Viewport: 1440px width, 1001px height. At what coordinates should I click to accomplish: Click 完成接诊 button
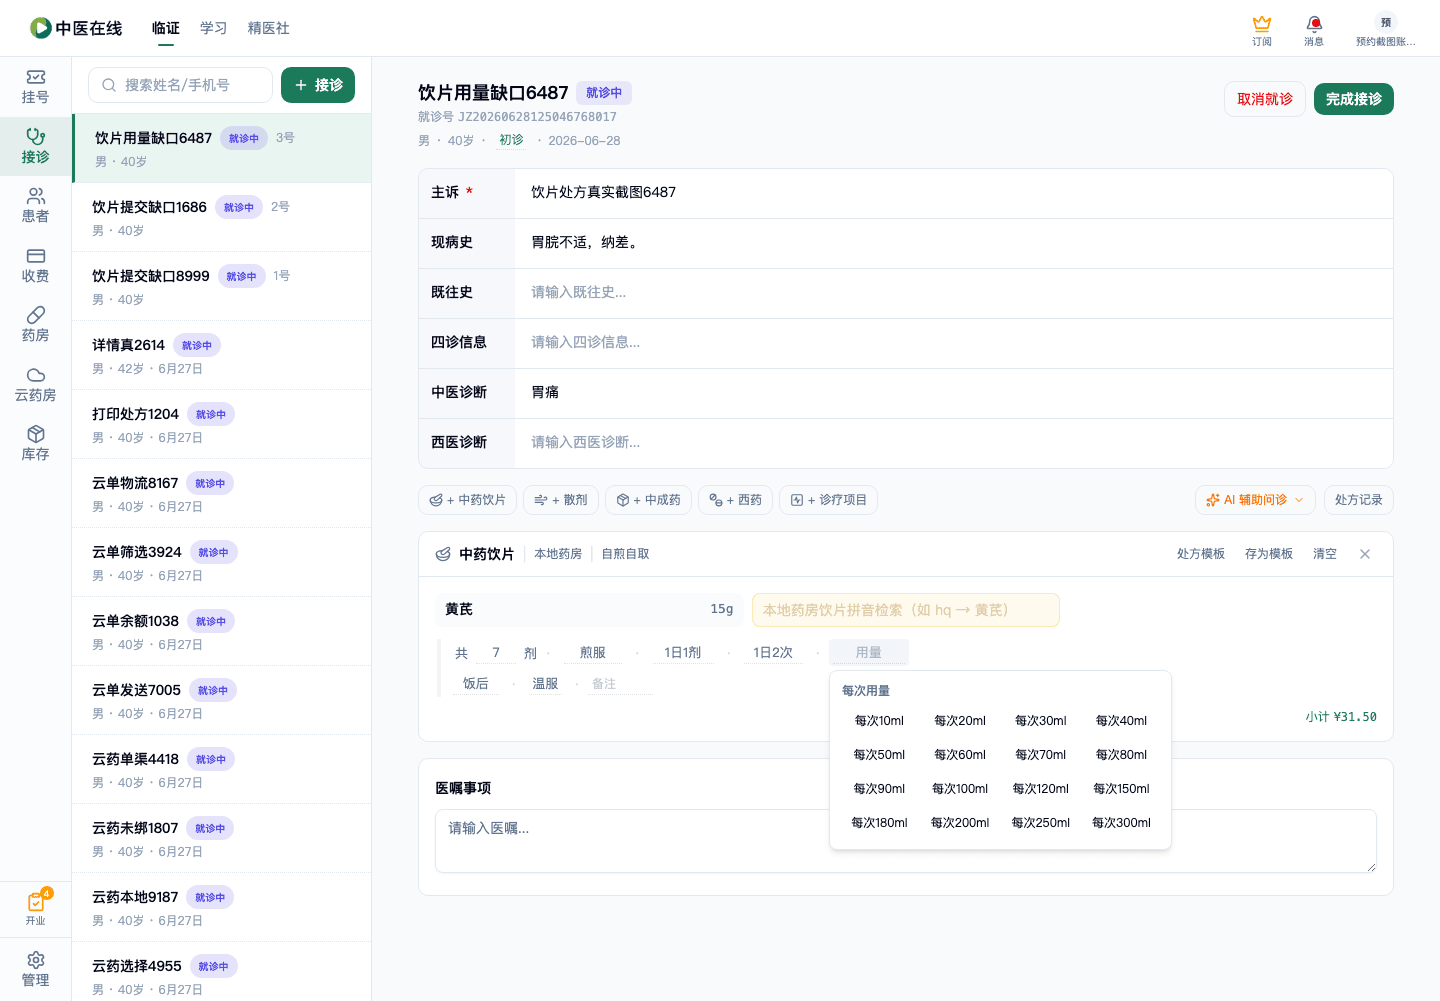pos(1354,99)
